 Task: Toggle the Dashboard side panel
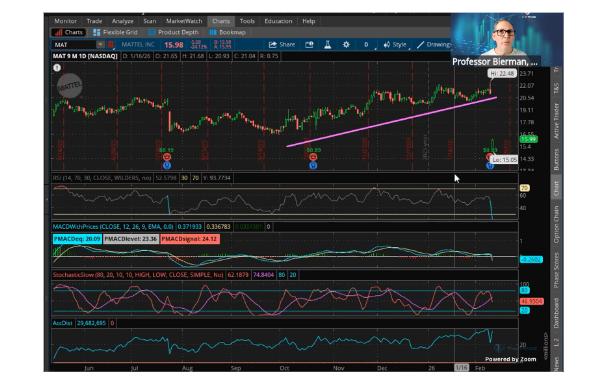(x=556, y=313)
